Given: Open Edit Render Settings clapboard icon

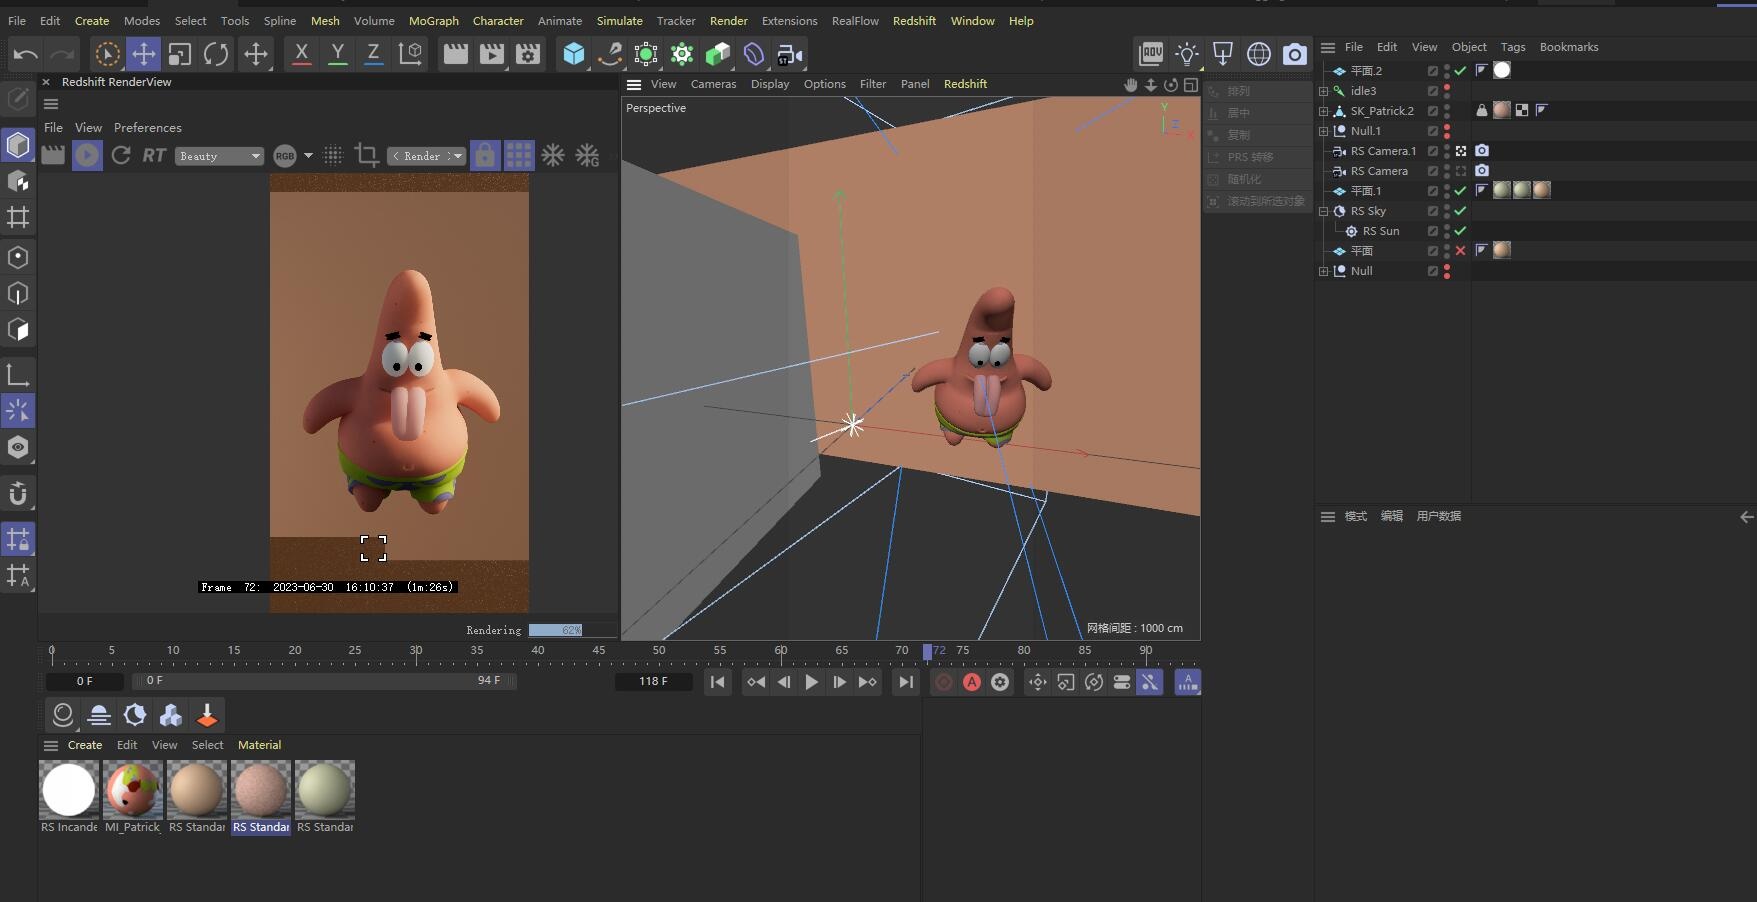Looking at the screenshot, I should point(528,54).
